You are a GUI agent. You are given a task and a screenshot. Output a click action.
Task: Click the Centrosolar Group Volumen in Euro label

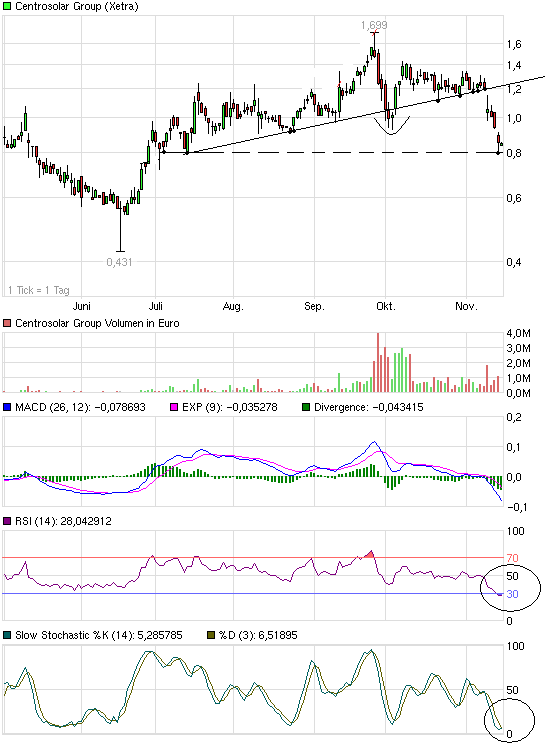pyautogui.click(x=97, y=323)
